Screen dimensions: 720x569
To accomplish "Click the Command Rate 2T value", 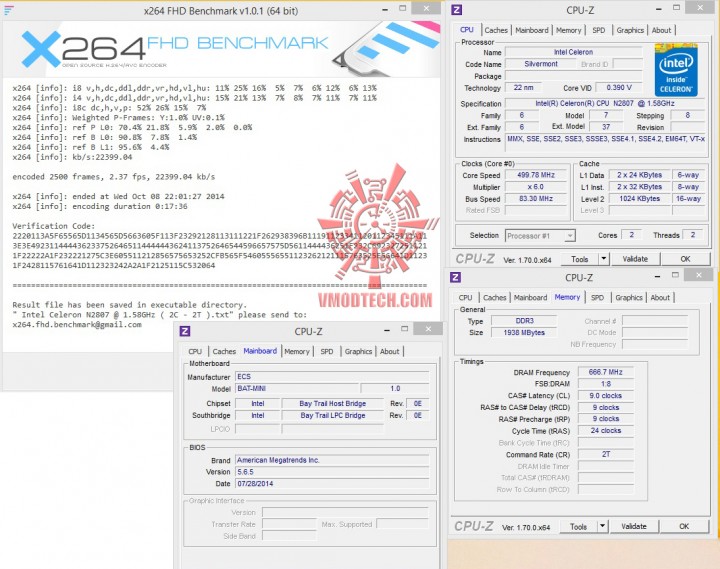I will (x=606, y=454).
